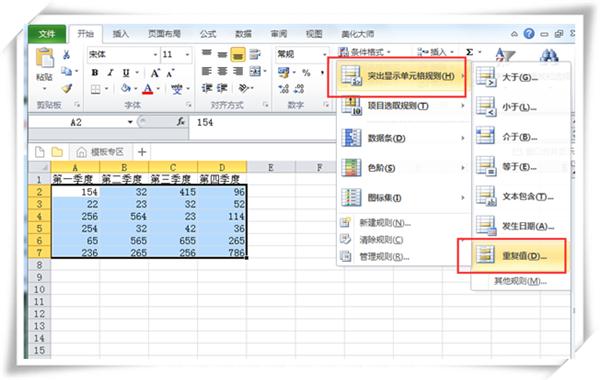Open the font name 宋体 dropdown
The image size is (600, 380).
[155, 55]
